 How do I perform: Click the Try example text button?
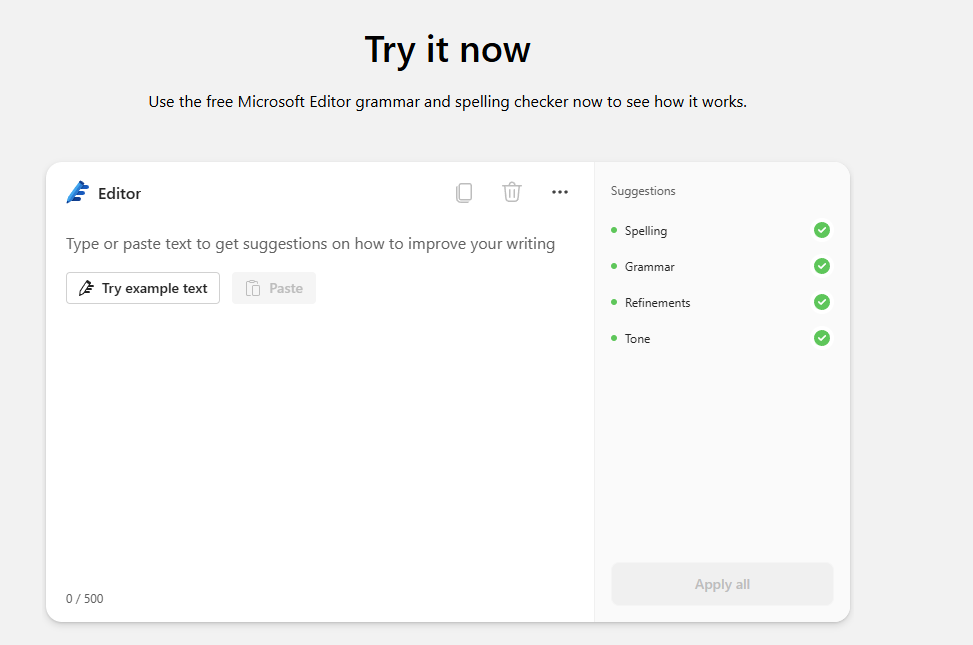[x=143, y=288]
